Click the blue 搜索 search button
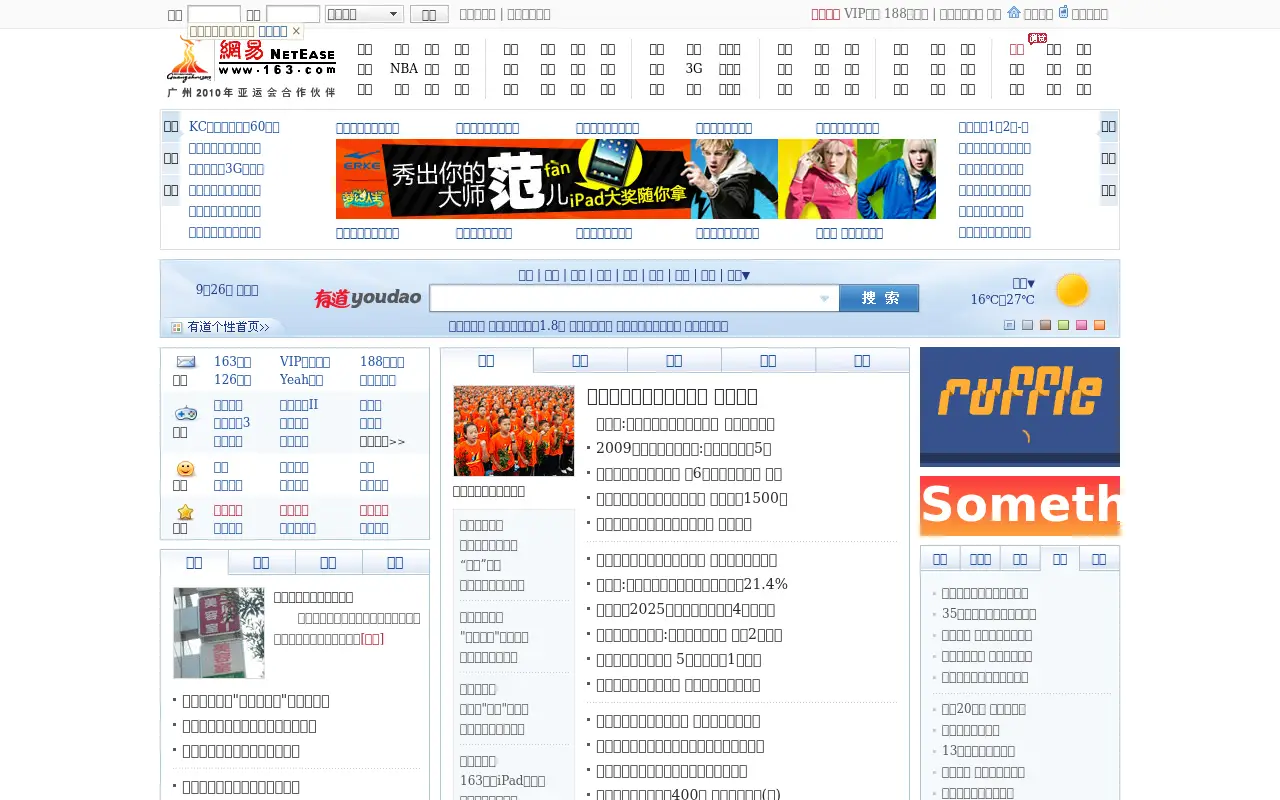The width and height of the screenshot is (1280, 800). pyautogui.click(x=879, y=298)
